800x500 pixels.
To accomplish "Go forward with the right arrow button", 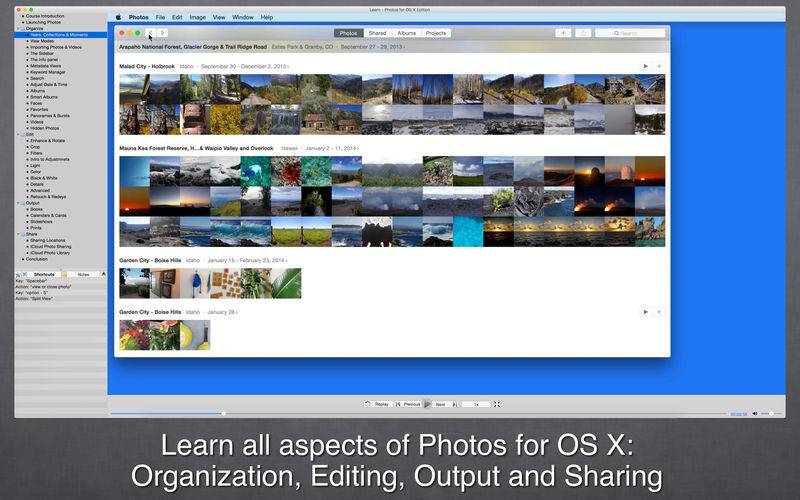I will 162,33.
